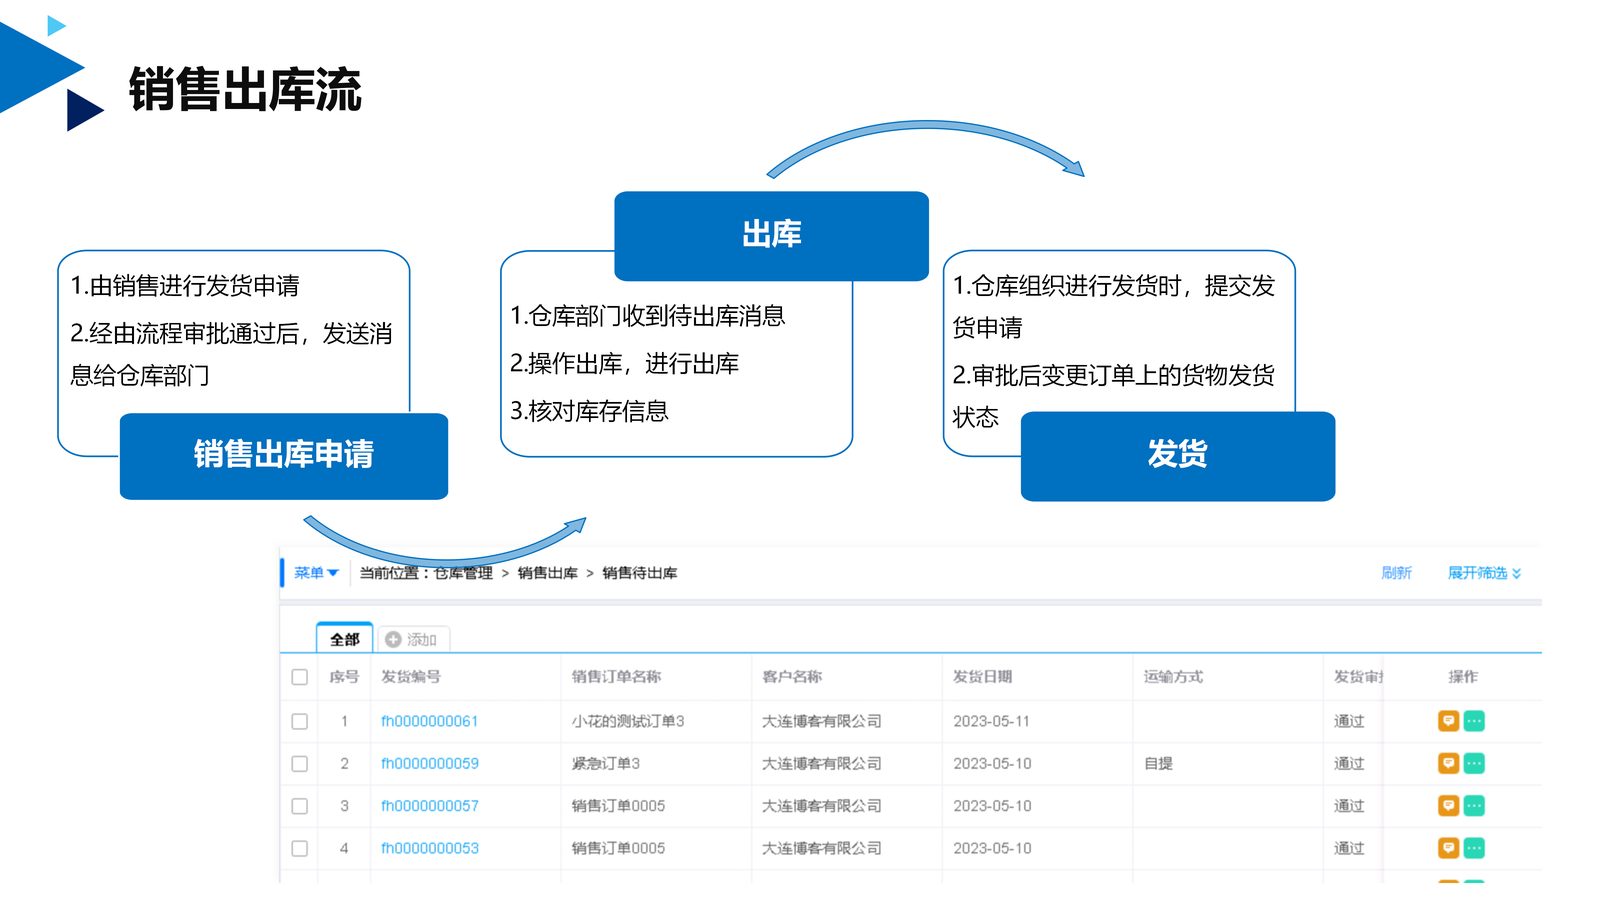
Task: Select the cell 紧急订单3
Action: 606,763
